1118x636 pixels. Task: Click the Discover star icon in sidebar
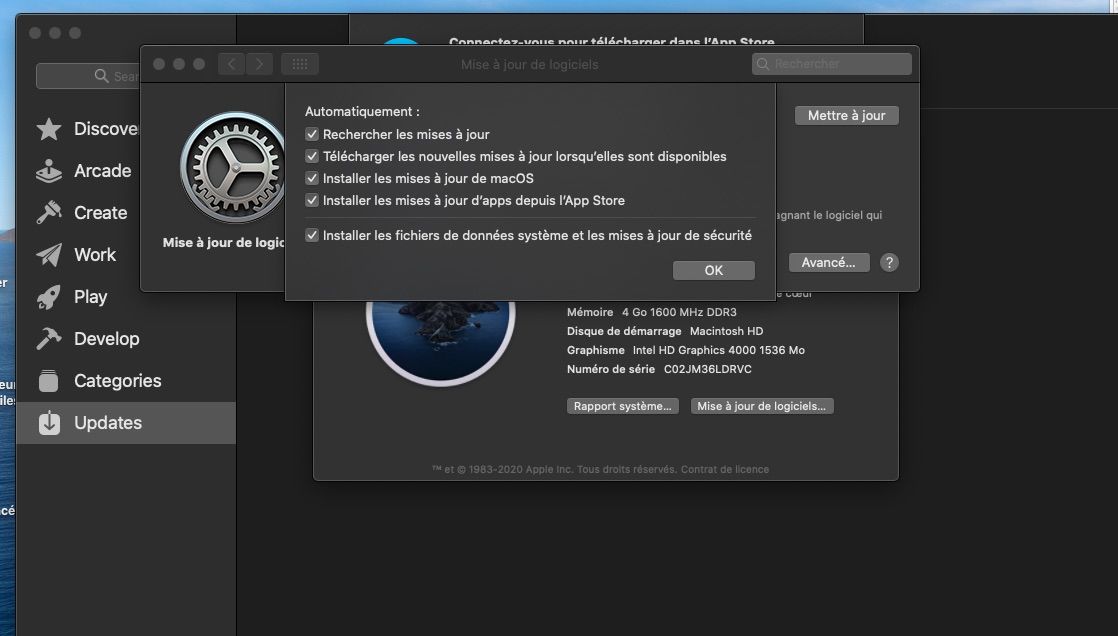48,129
